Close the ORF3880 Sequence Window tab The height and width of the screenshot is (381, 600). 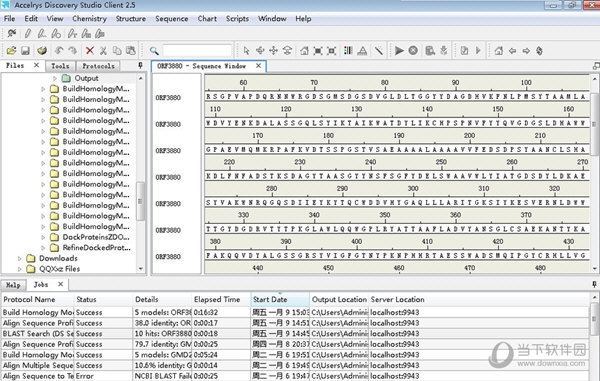259,66
